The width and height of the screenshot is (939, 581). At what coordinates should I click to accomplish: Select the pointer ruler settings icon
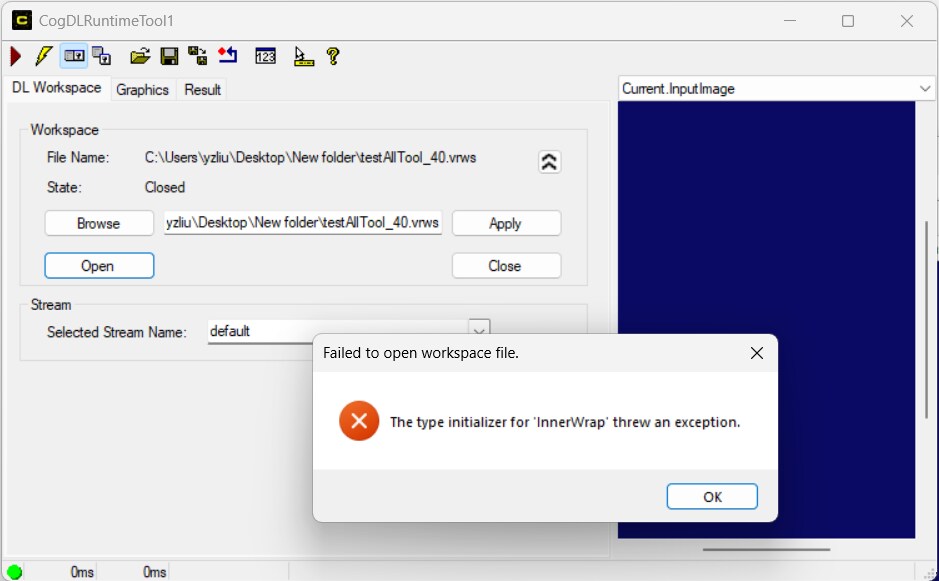coord(302,56)
